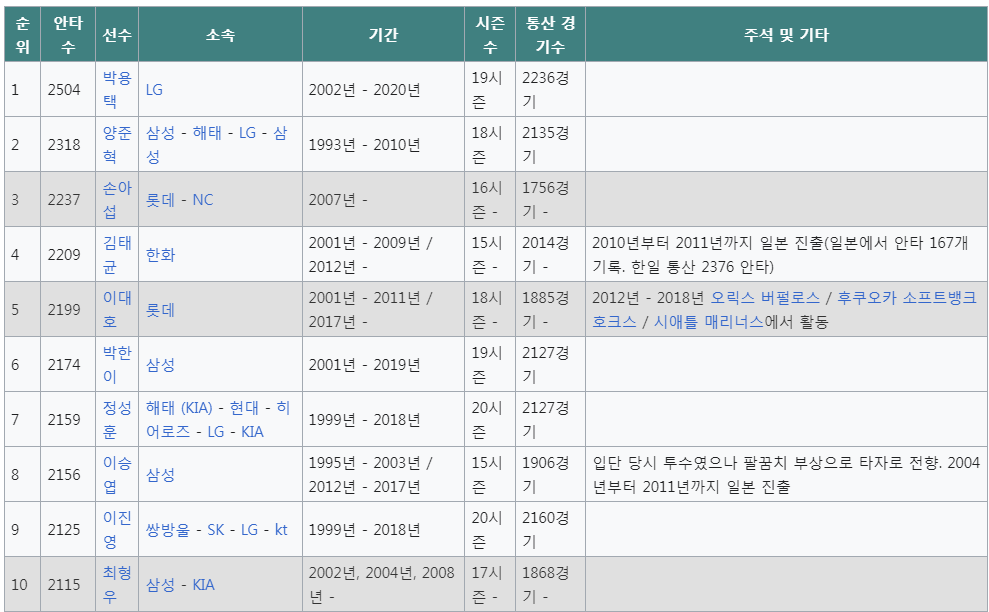Open the 최형우 player link
Screen dimensions: 989x612
point(117,584)
